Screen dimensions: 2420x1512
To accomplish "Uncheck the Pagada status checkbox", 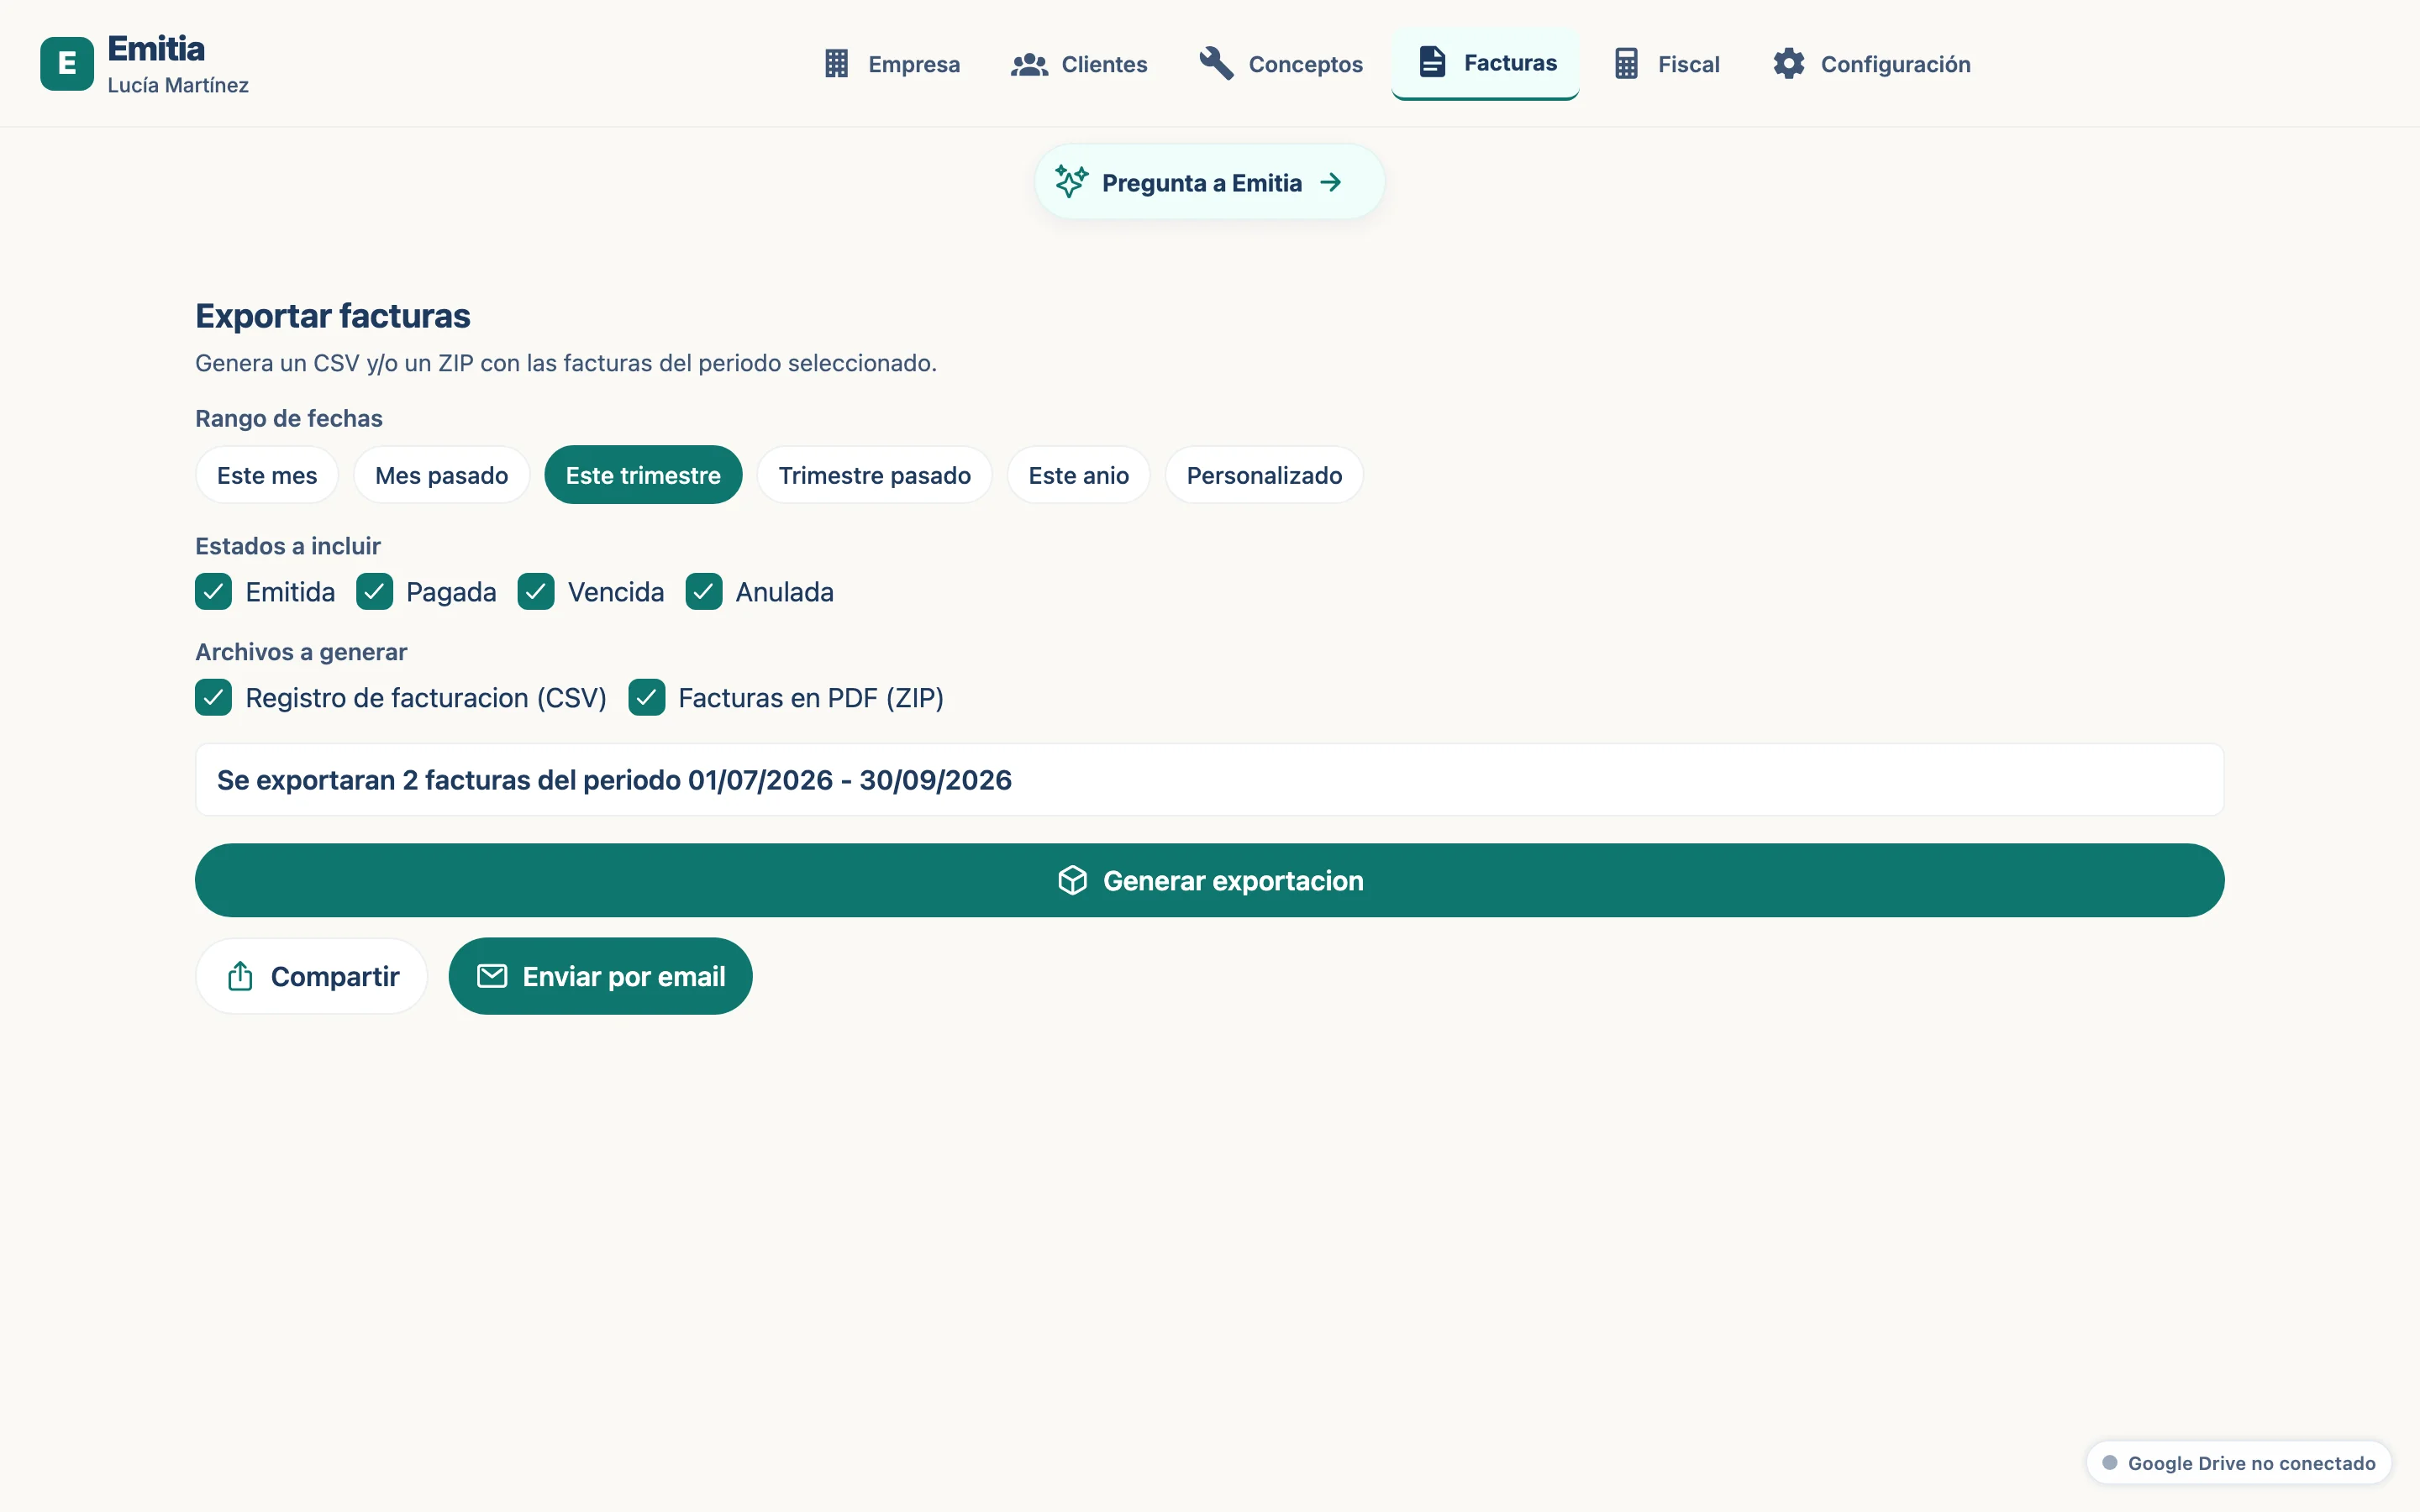I will pos(374,592).
